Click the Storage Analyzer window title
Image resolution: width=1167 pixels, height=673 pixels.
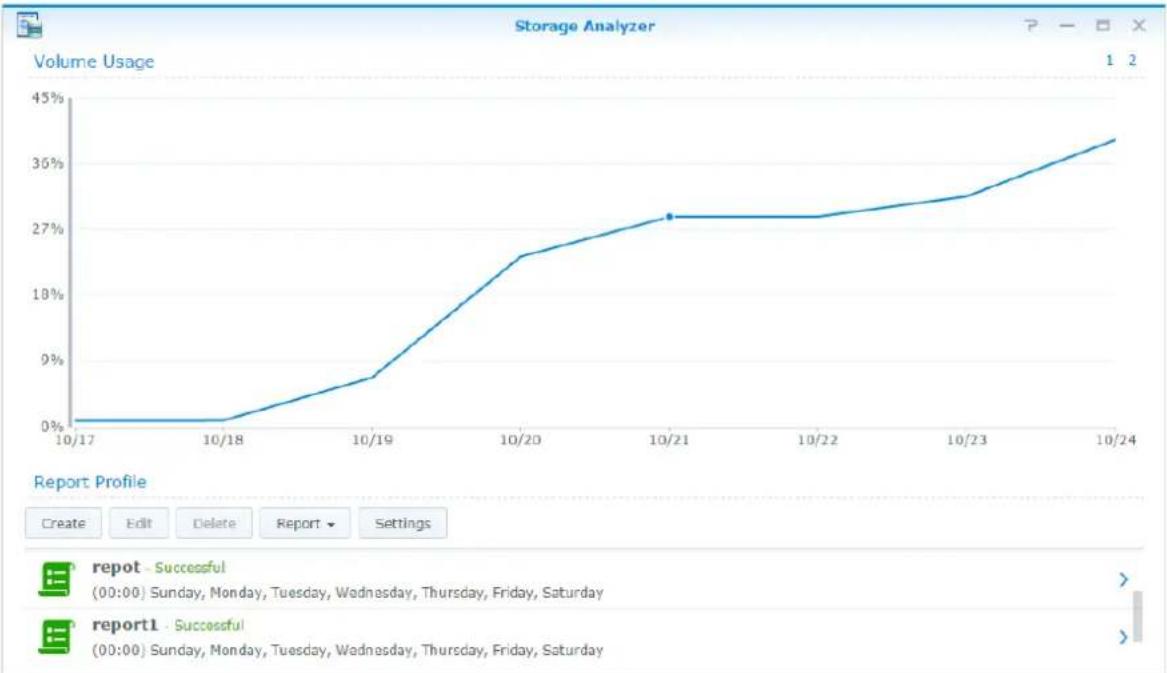[585, 26]
